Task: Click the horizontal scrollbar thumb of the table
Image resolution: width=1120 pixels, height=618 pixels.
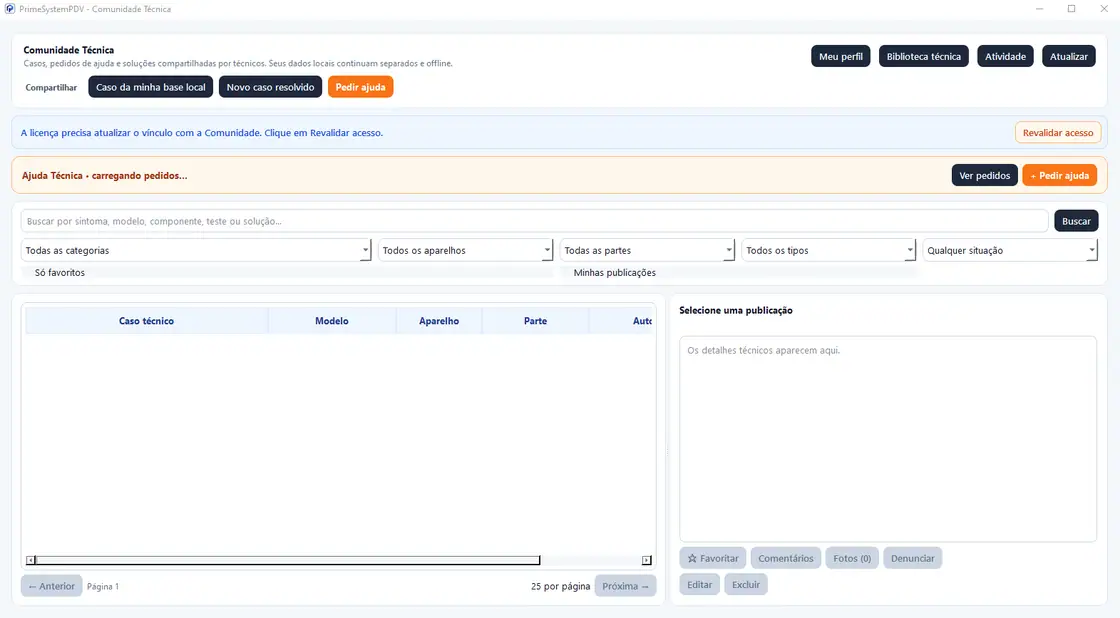Action: tap(288, 560)
